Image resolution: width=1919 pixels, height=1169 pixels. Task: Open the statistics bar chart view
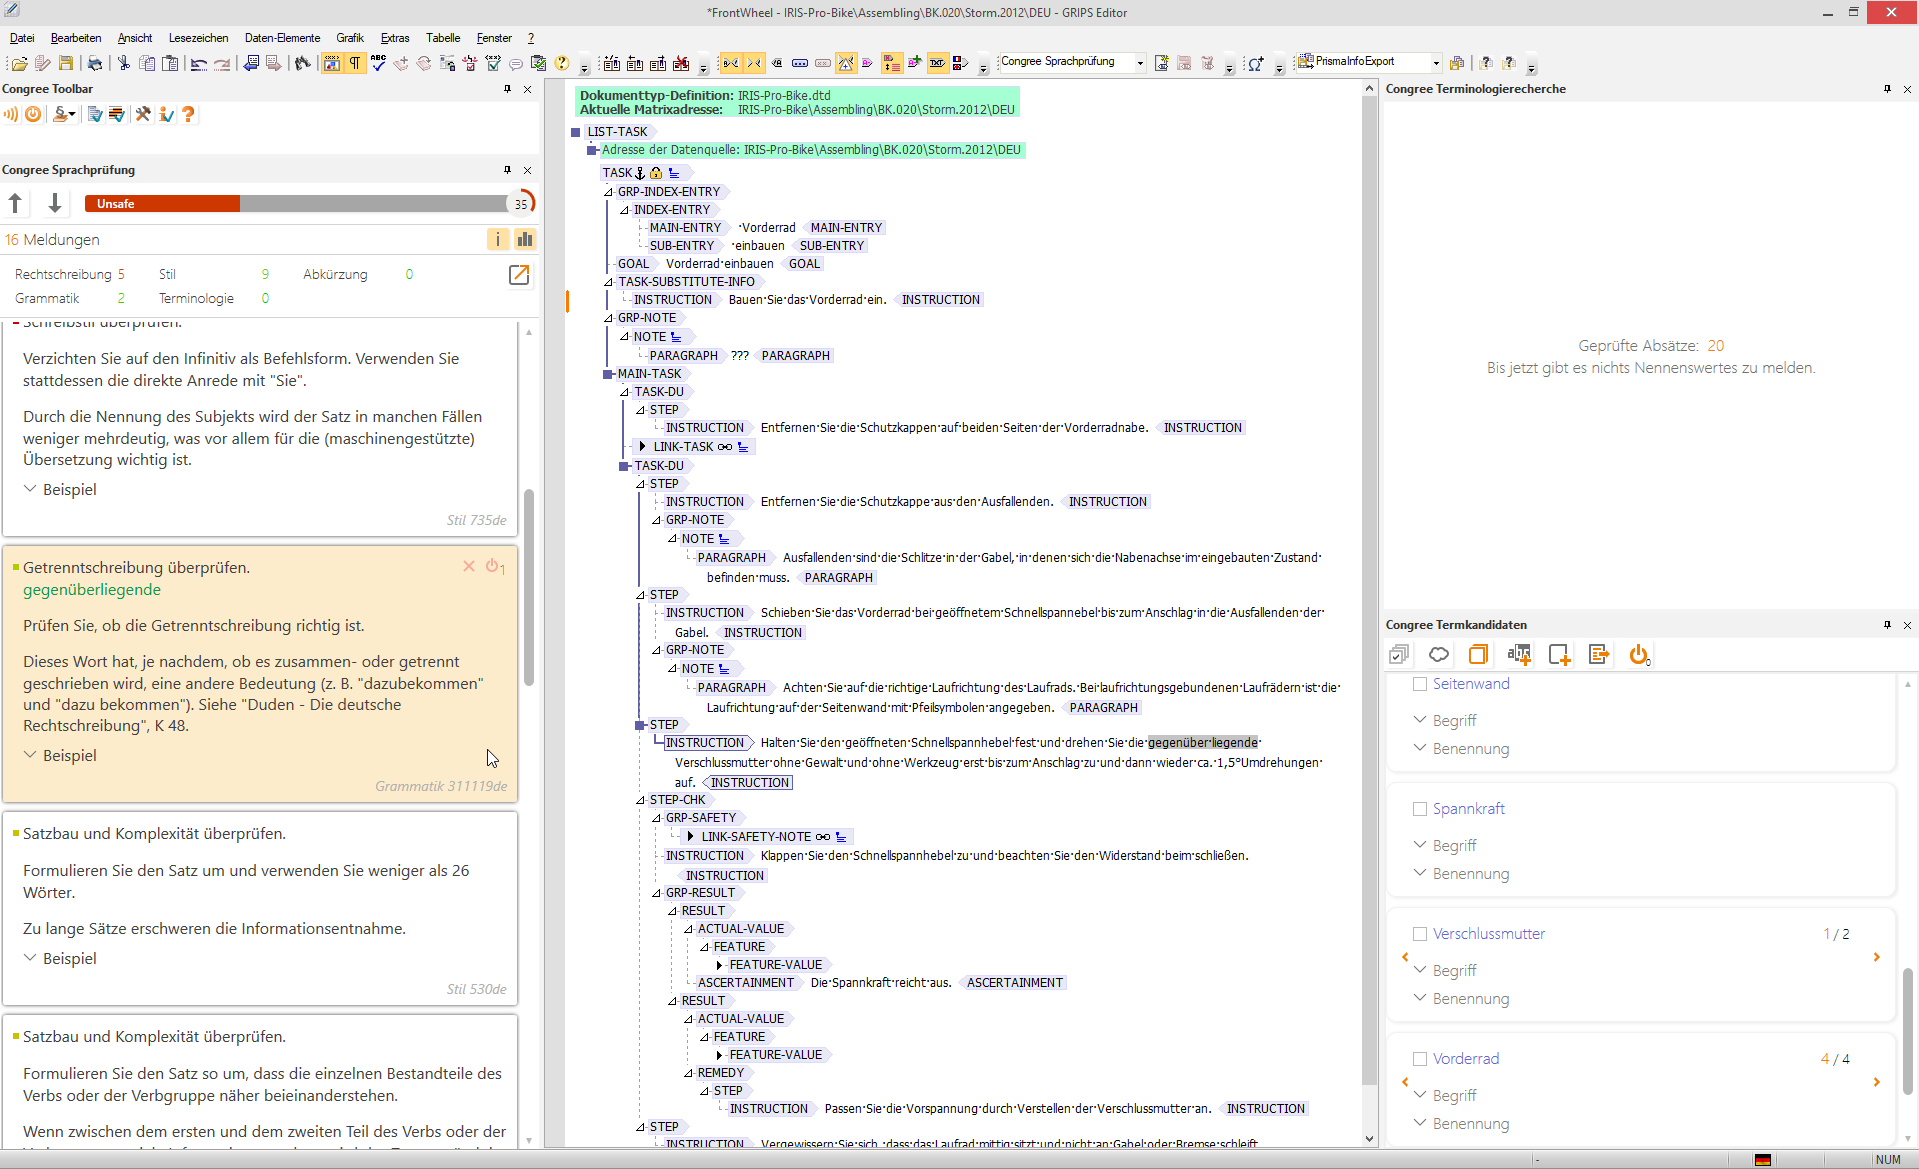[524, 240]
